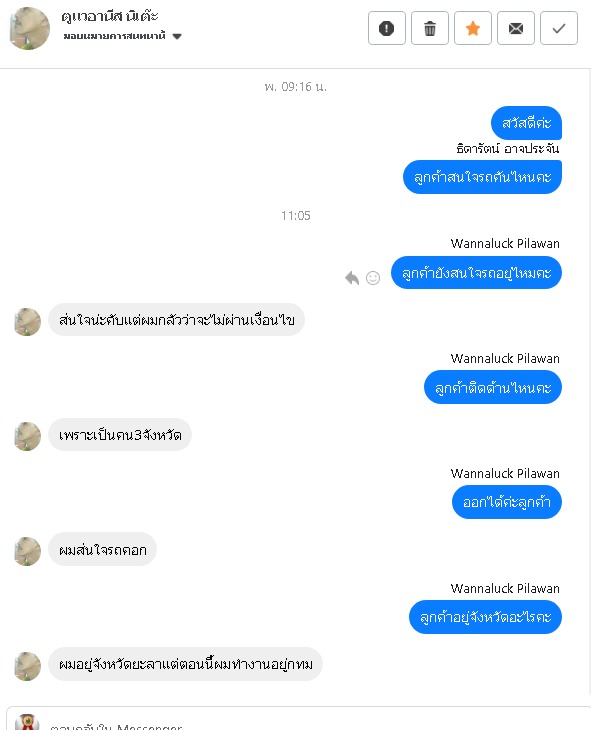Open the assign conversation label text
This screenshot has height=730, width=591.
115,36
